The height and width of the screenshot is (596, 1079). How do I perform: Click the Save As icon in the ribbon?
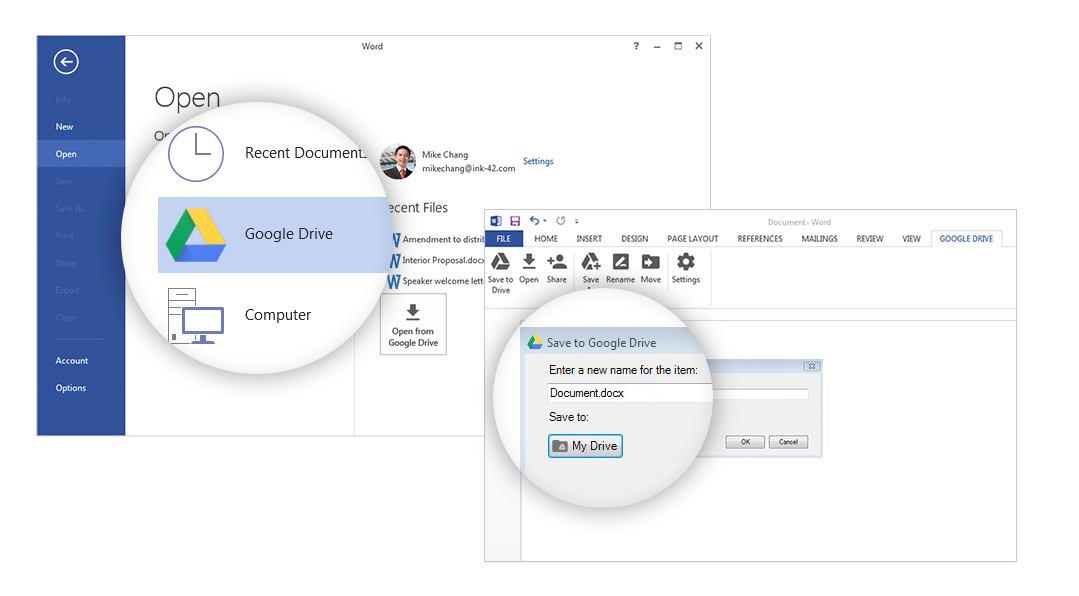pos(590,268)
